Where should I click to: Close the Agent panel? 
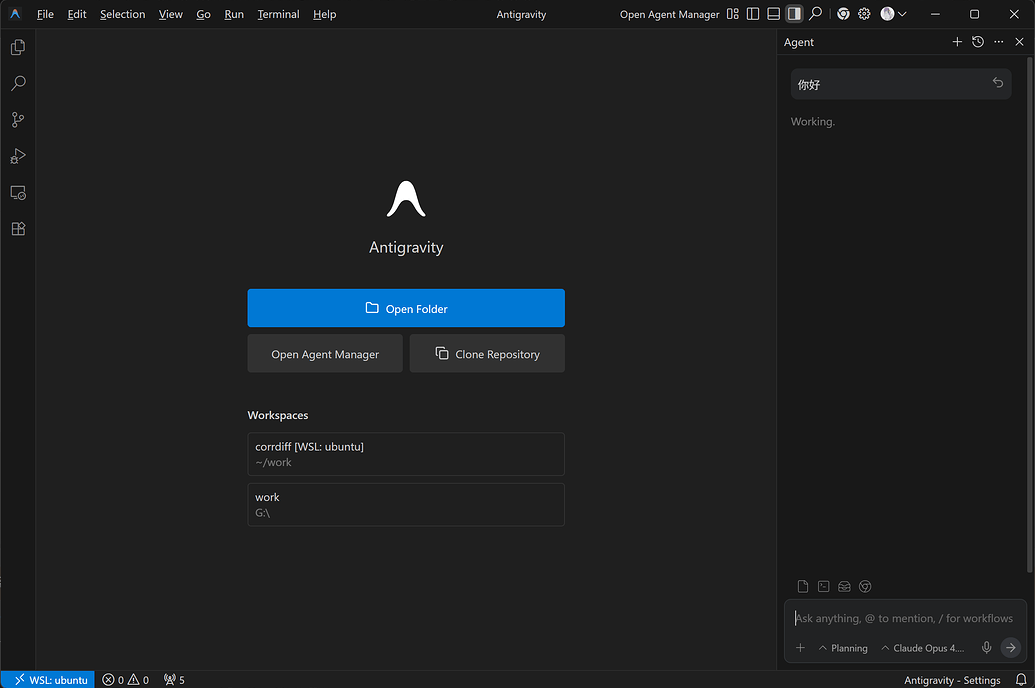pyautogui.click(x=1019, y=42)
